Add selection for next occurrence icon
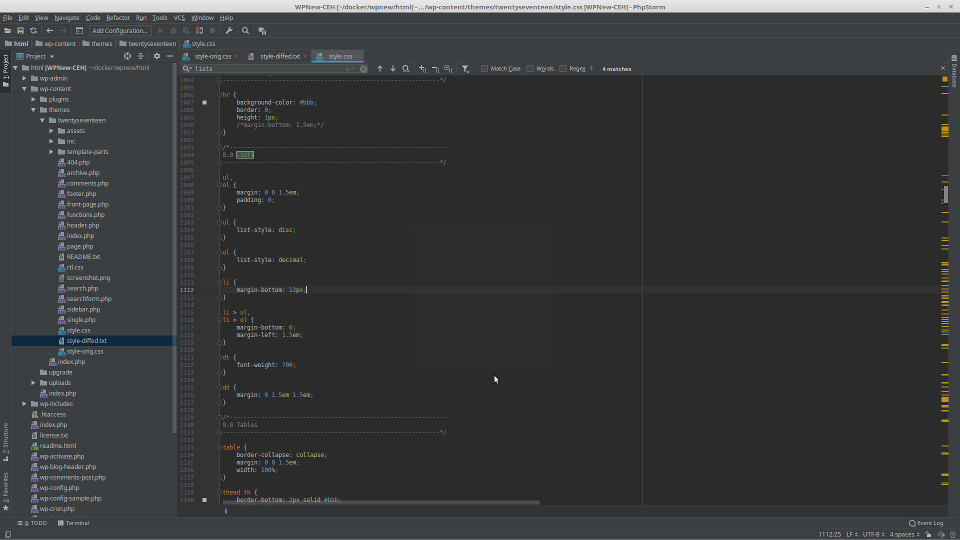The height and width of the screenshot is (540, 960). coord(422,69)
